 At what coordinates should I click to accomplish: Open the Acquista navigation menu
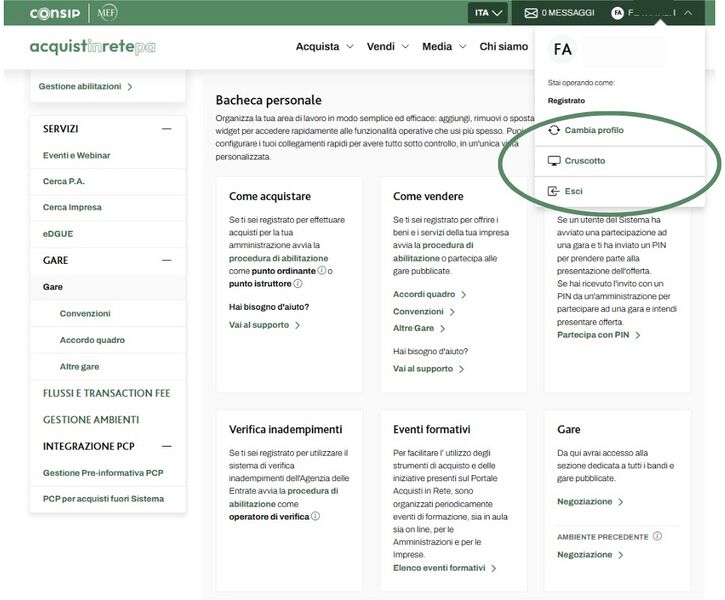point(324,47)
